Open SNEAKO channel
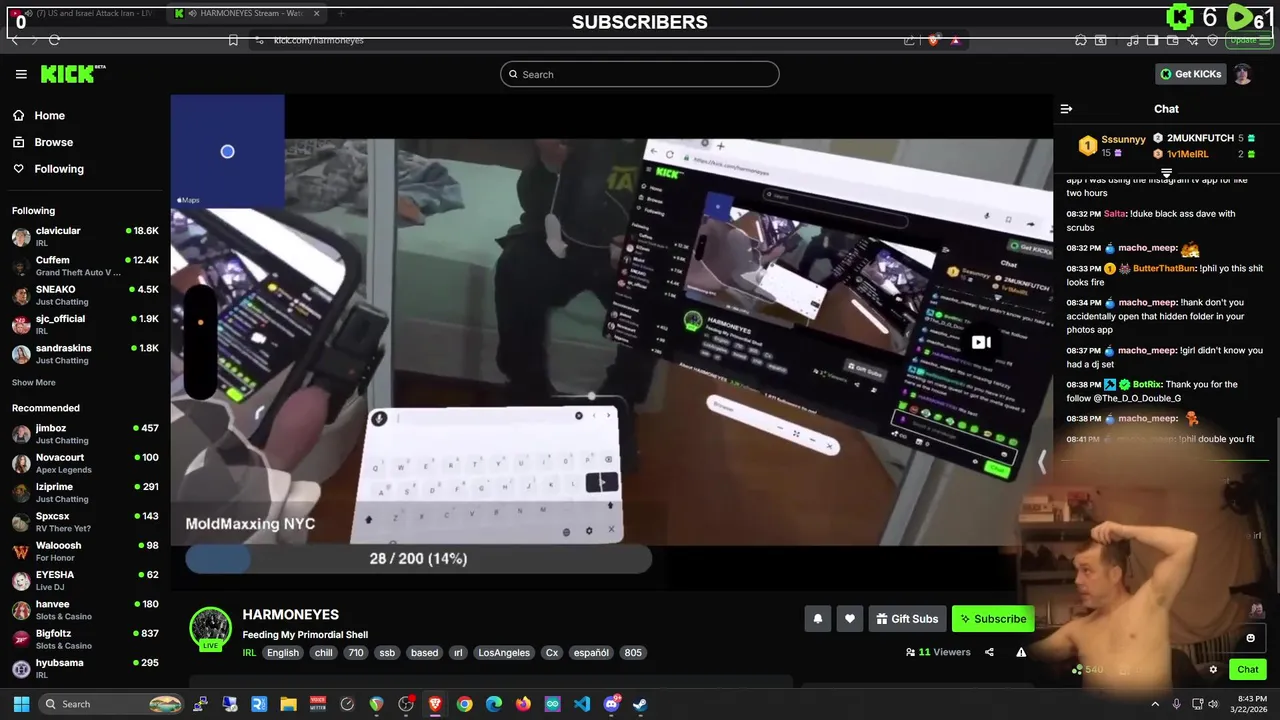Screen dimensions: 1280x720 click(85, 295)
